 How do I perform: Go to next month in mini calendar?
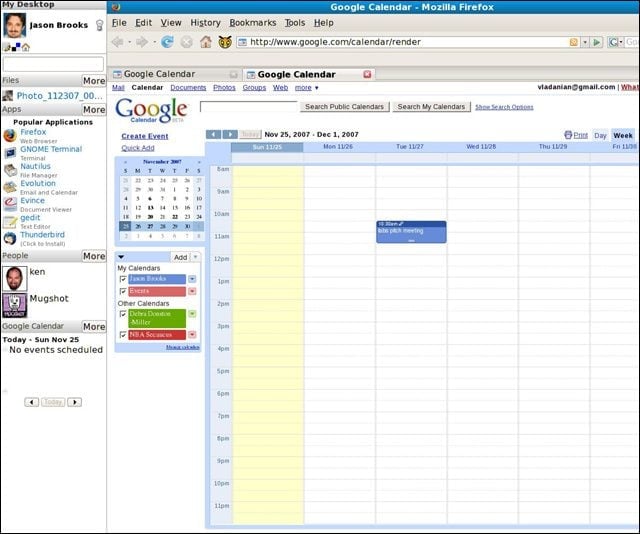199,162
